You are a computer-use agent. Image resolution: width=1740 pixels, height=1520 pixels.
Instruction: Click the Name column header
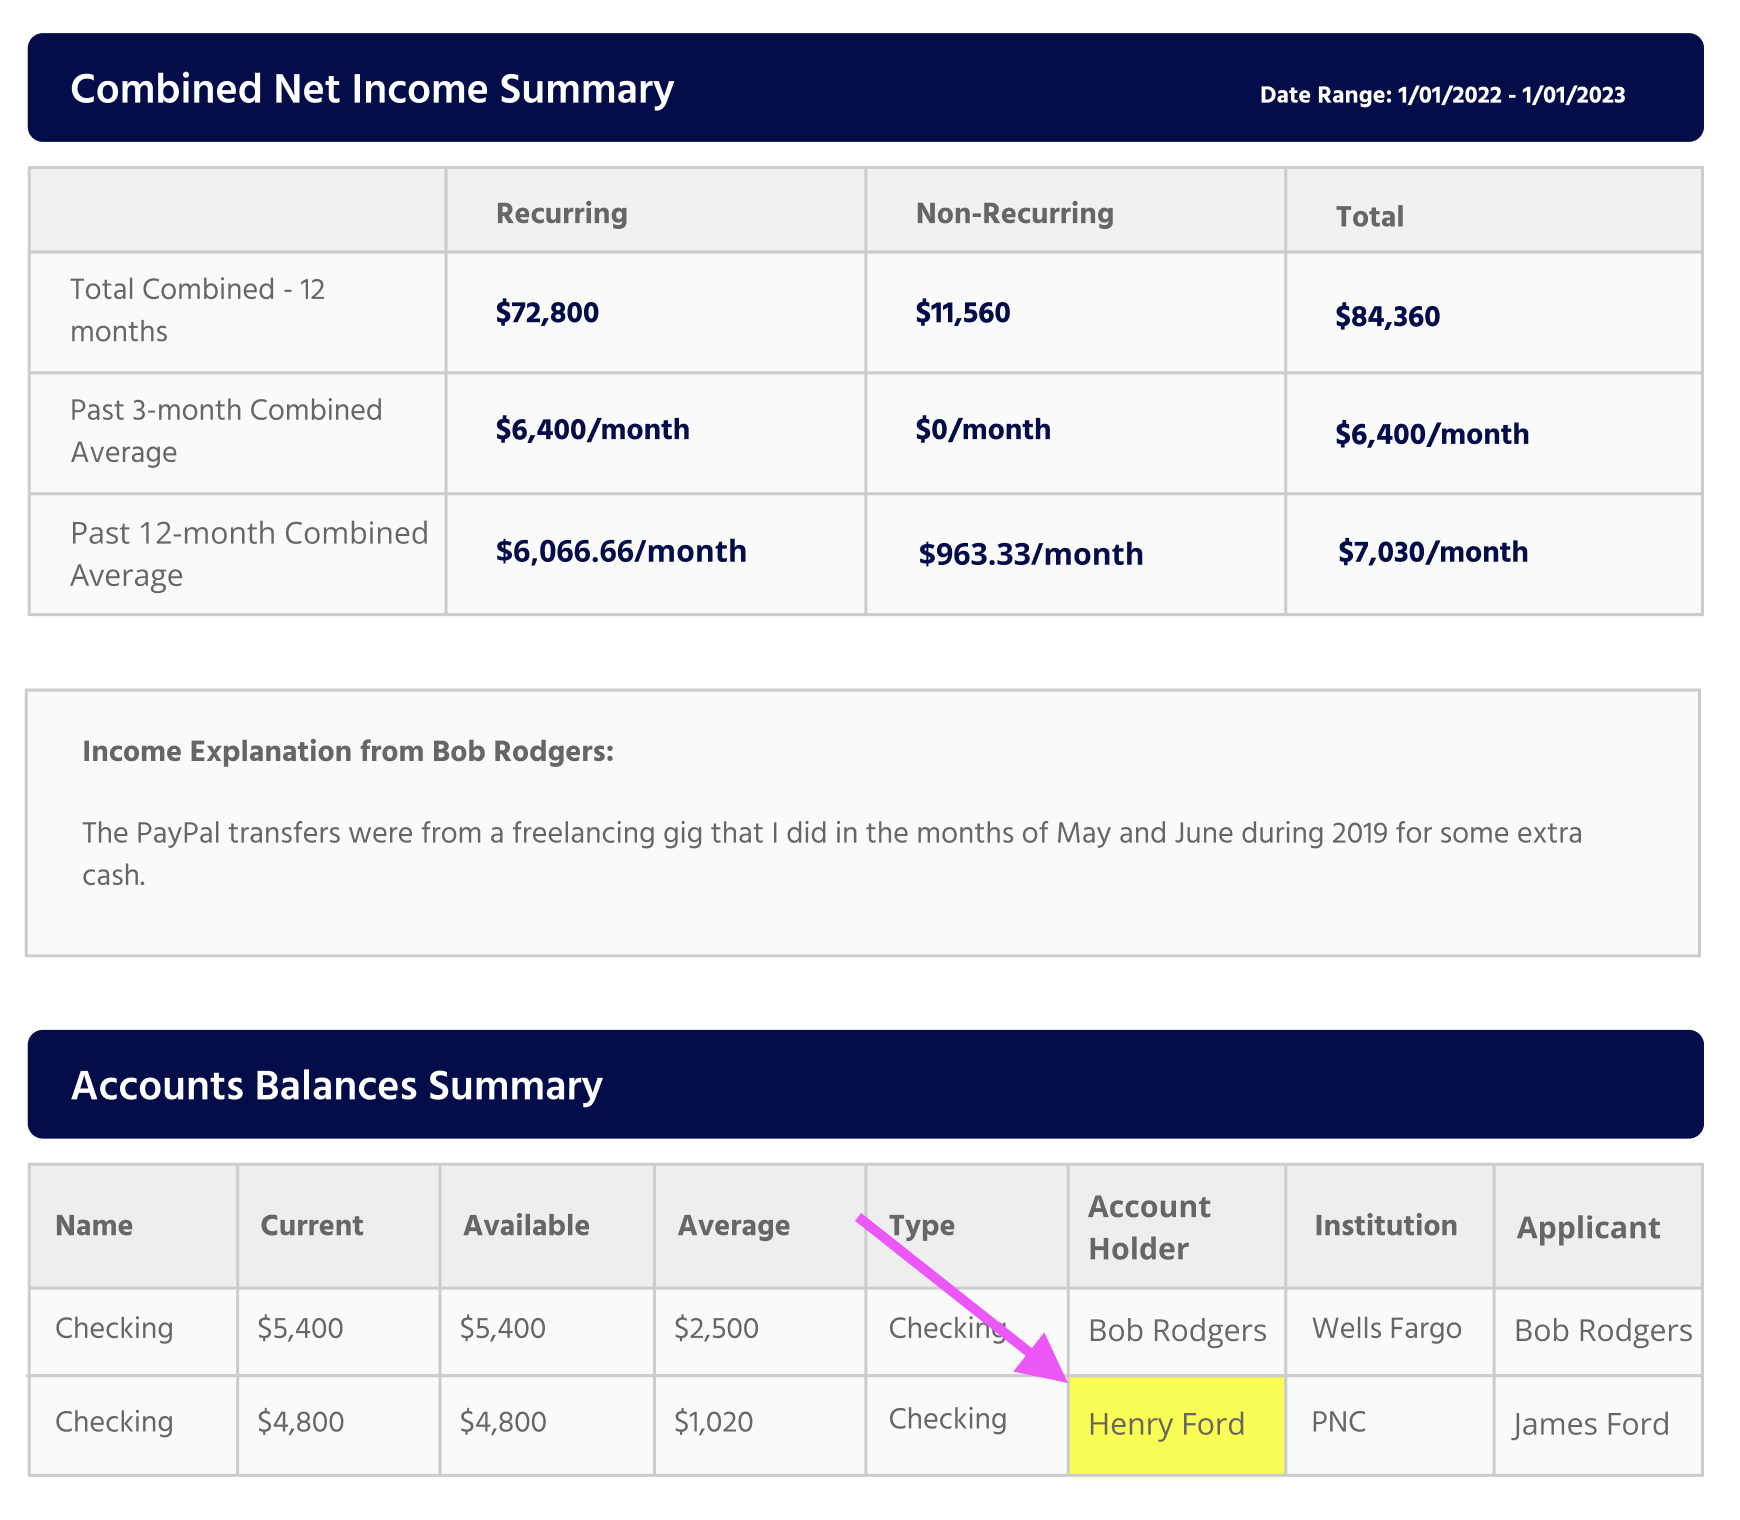94,1225
